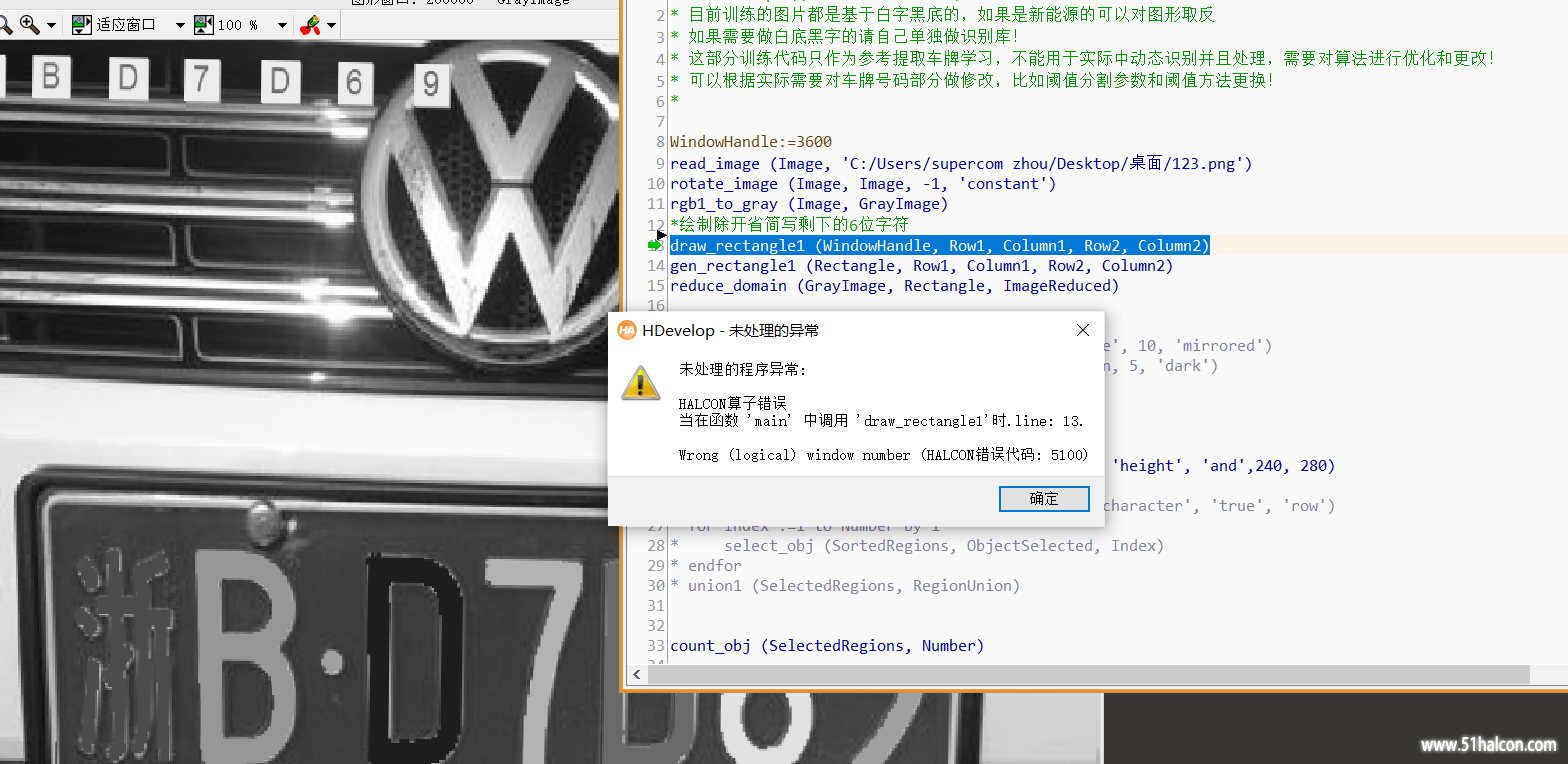Click the reduce_domain code line
Viewport: 1568px width, 764px height.
tap(894, 286)
